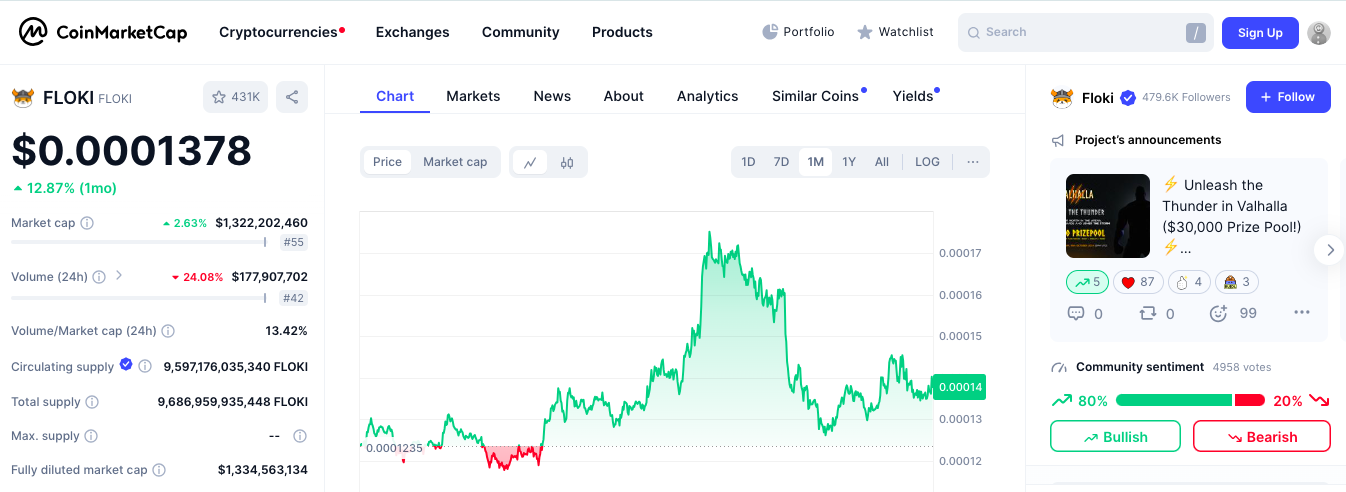
Task: Click the Market cap info icon
Action: pos(87,223)
